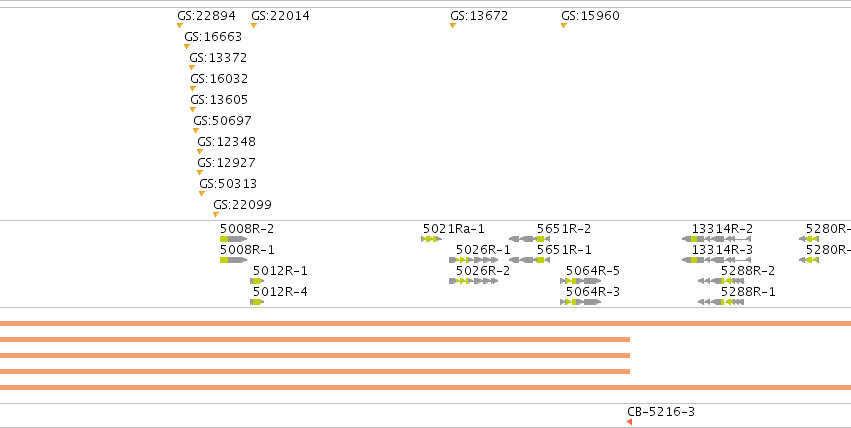Click the orange triangle below GS:16663

[187, 47]
